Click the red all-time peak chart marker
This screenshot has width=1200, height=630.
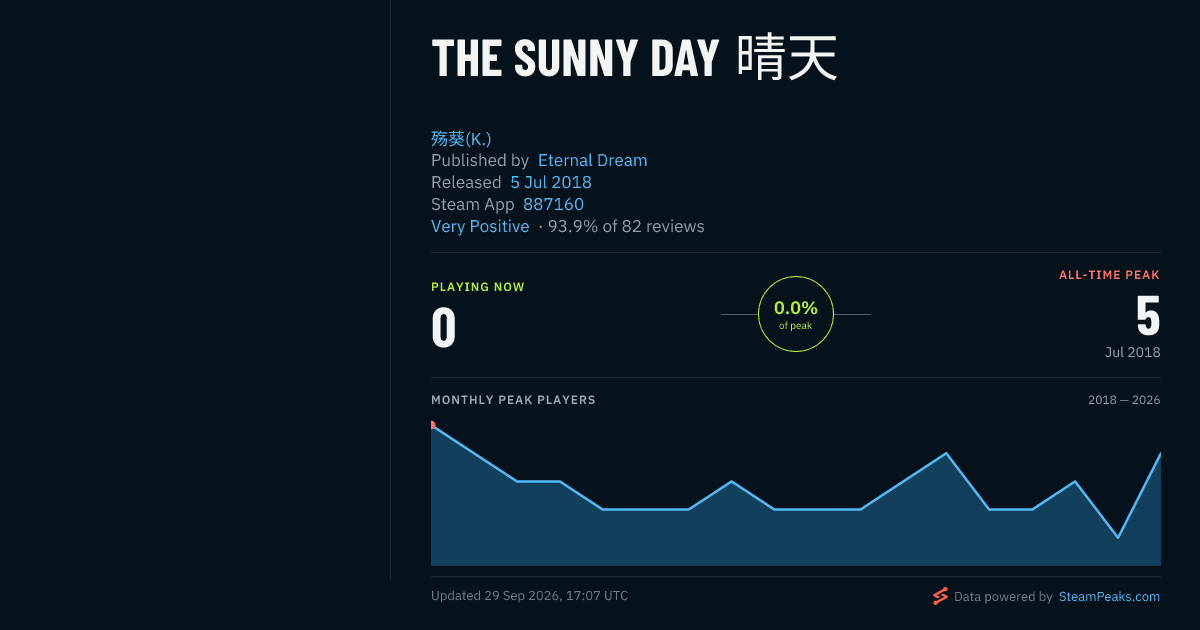[432, 425]
